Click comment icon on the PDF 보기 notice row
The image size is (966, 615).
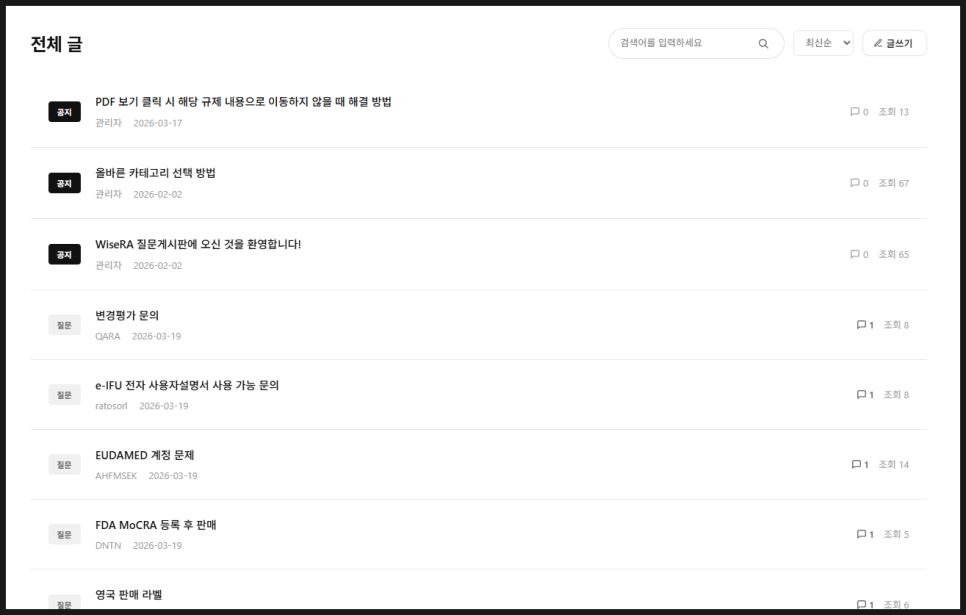(x=855, y=112)
